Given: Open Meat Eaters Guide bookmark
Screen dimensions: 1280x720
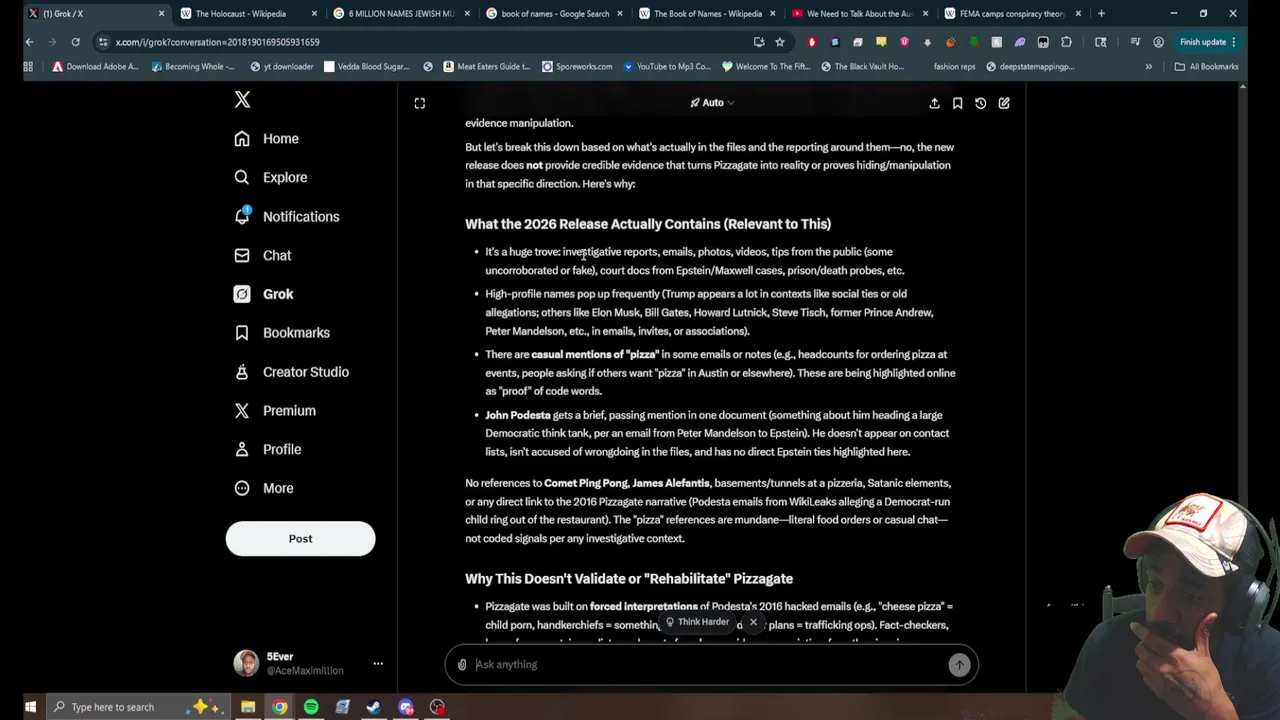Looking at the screenshot, I should click(x=485, y=67).
